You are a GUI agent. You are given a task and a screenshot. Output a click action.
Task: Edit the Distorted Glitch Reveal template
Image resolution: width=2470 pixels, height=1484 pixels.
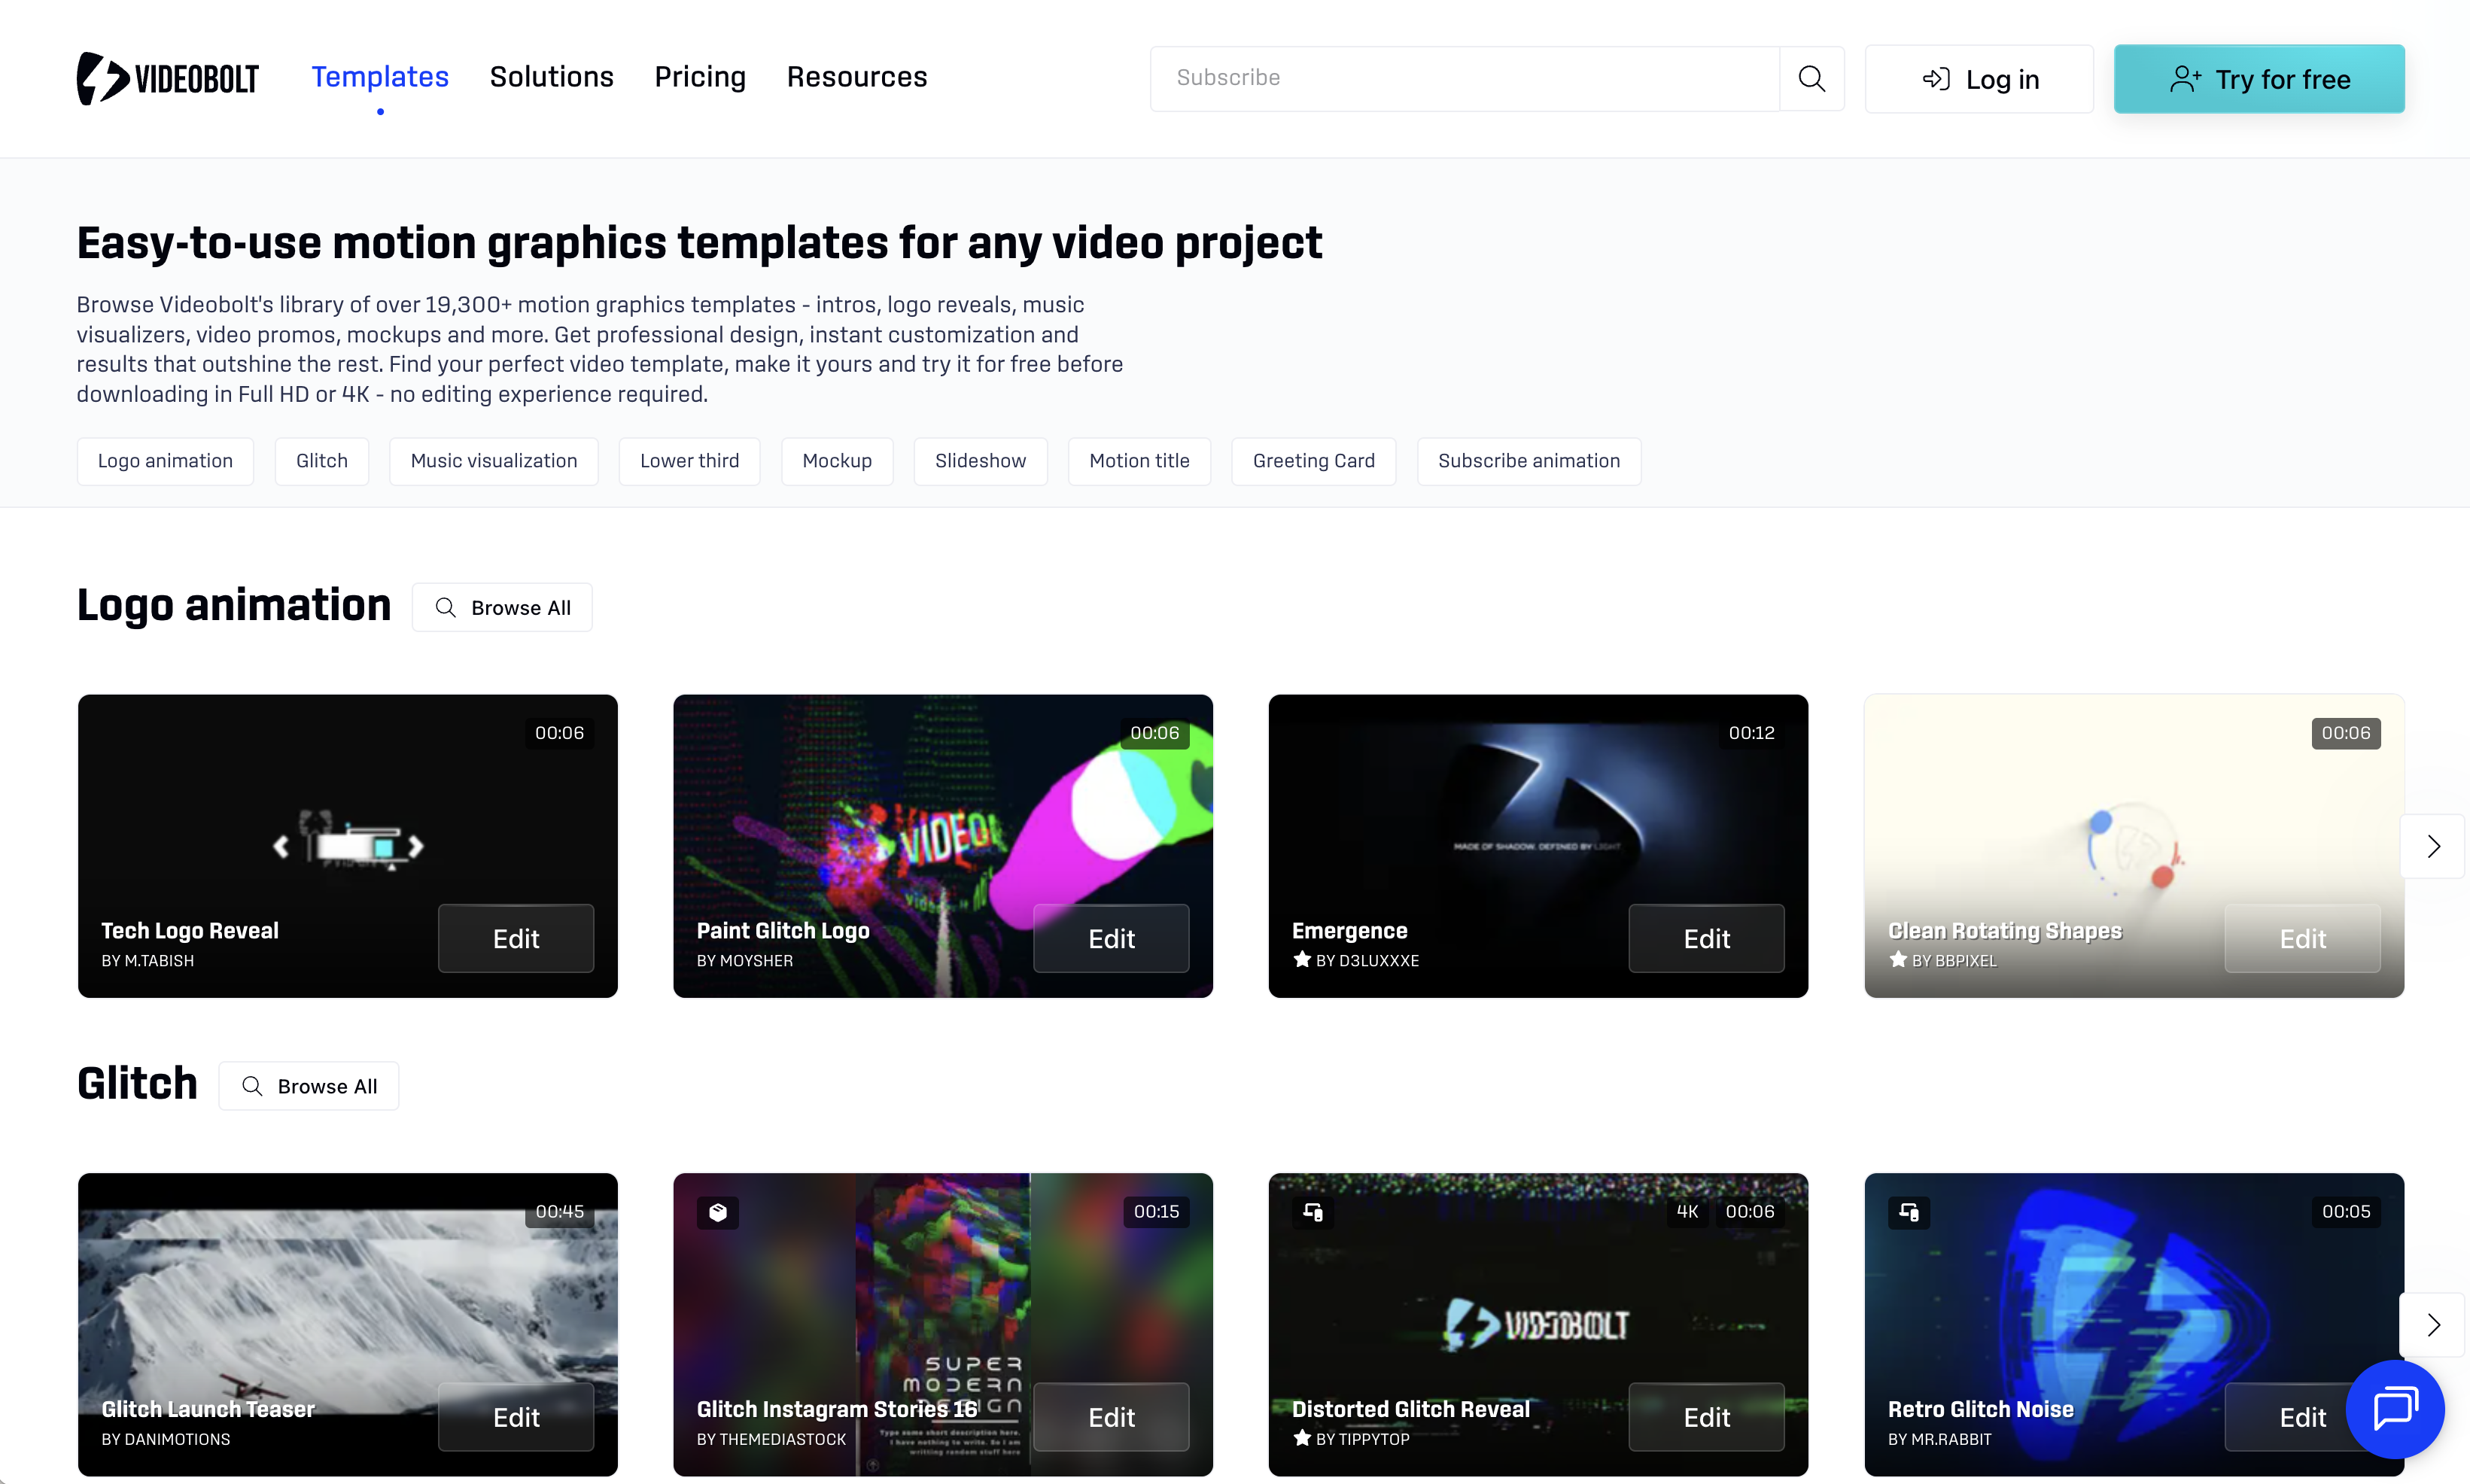click(1707, 1417)
